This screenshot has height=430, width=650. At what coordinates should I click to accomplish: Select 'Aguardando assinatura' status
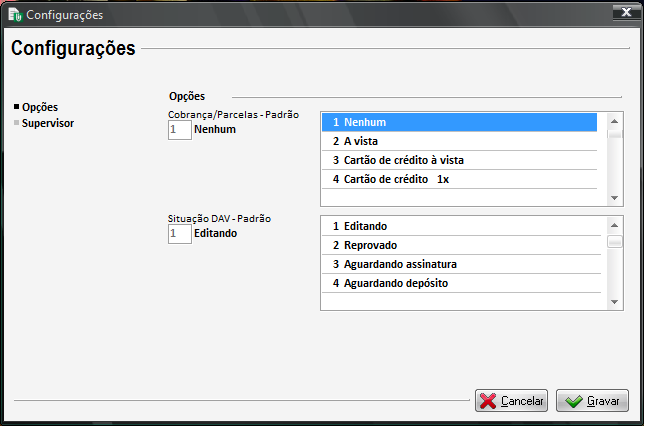coord(460,264)
